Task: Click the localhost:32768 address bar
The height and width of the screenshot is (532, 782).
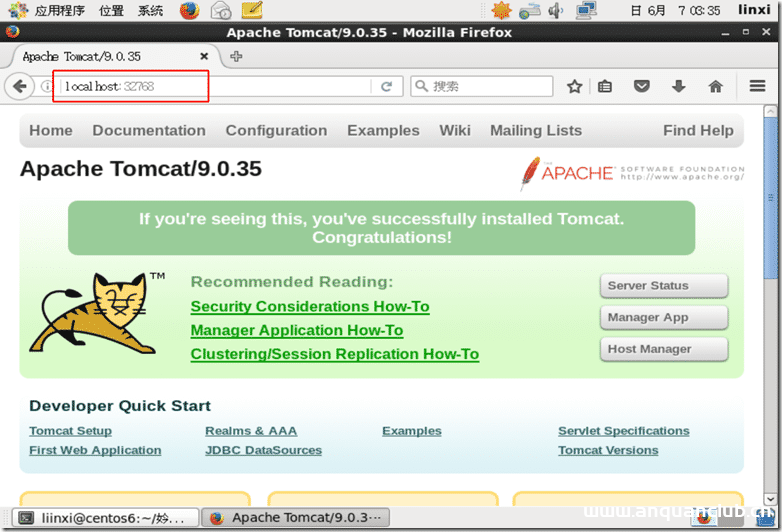Action: pos(214,86)
